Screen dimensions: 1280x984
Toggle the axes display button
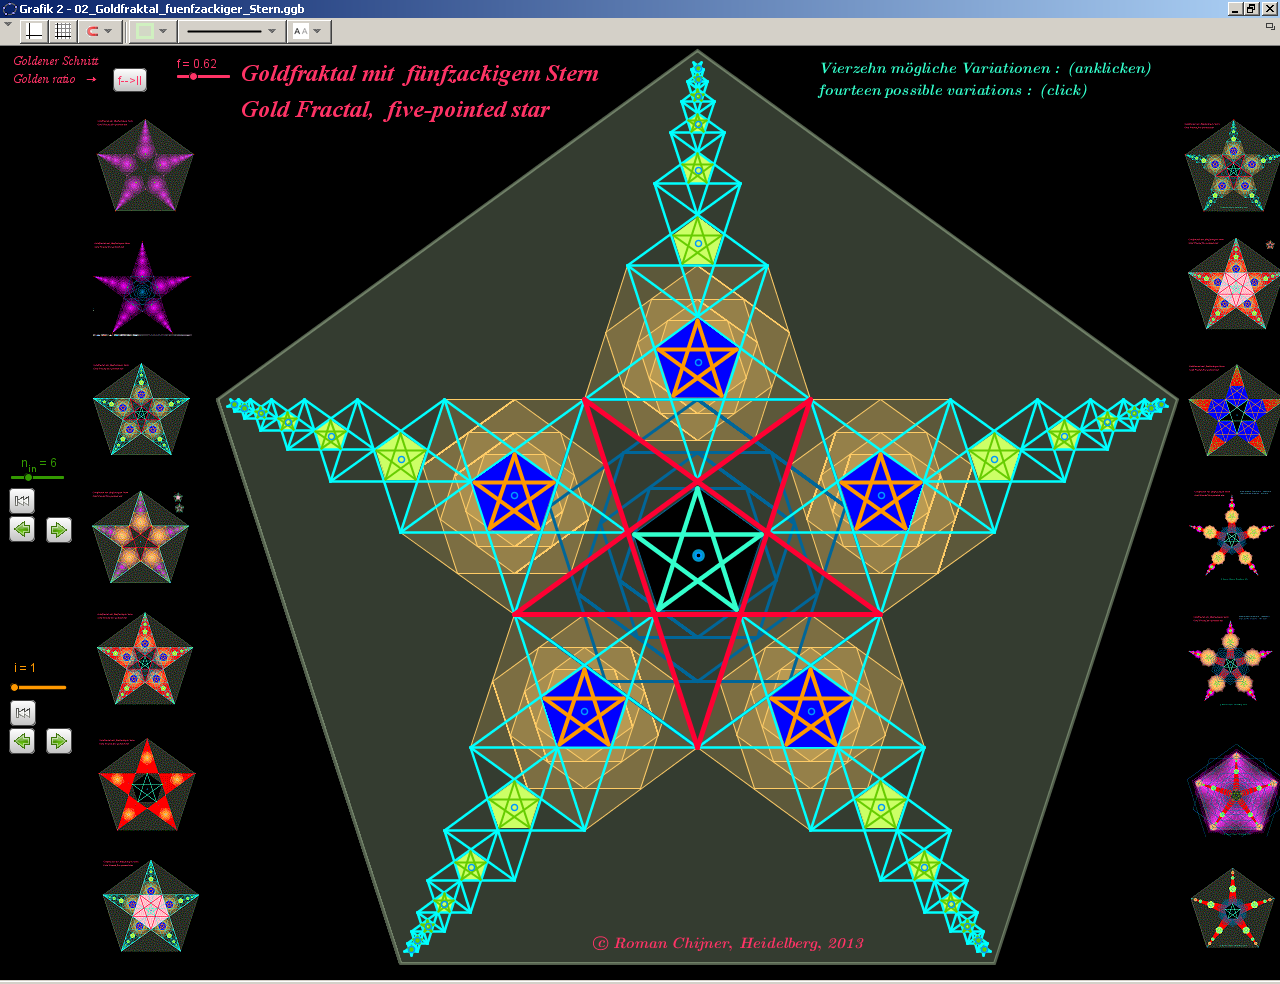click(x=33, y=31)
